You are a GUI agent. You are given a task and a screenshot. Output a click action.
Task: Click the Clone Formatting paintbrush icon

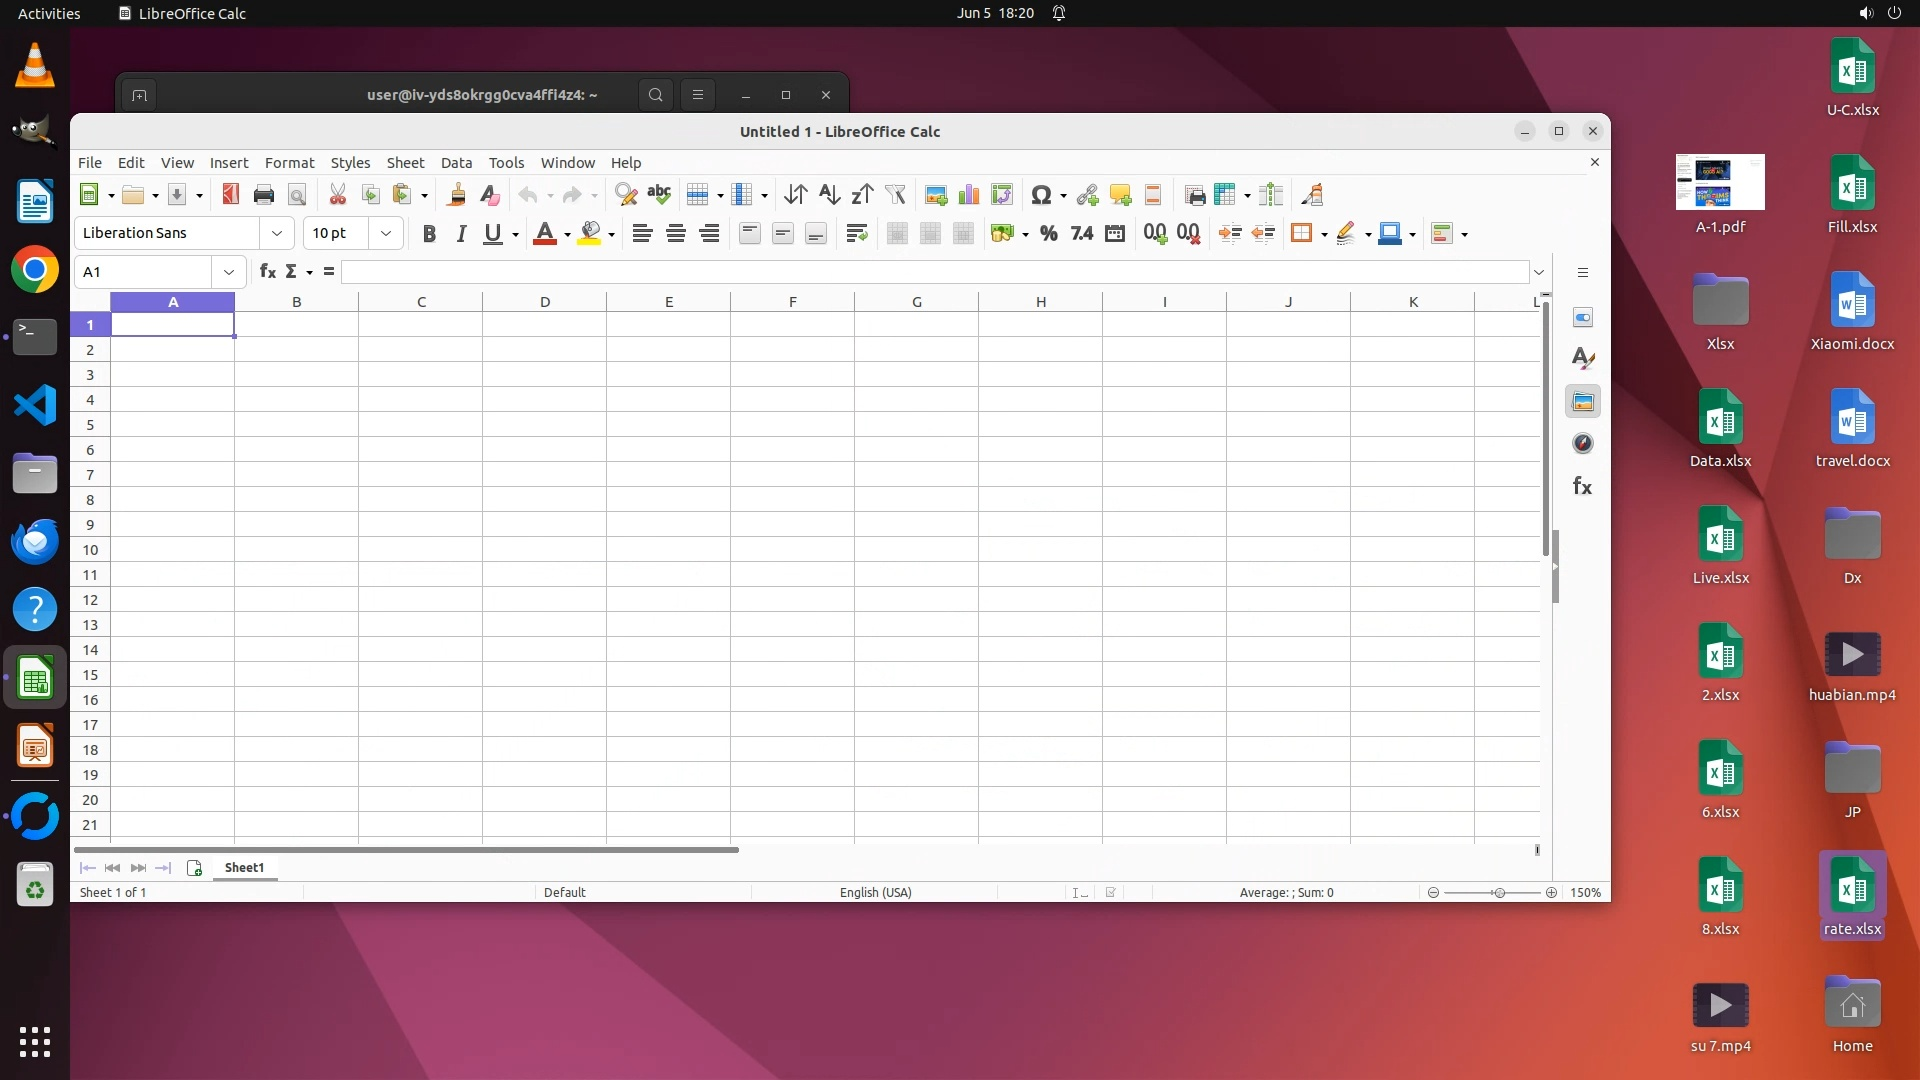pos(457,195)
